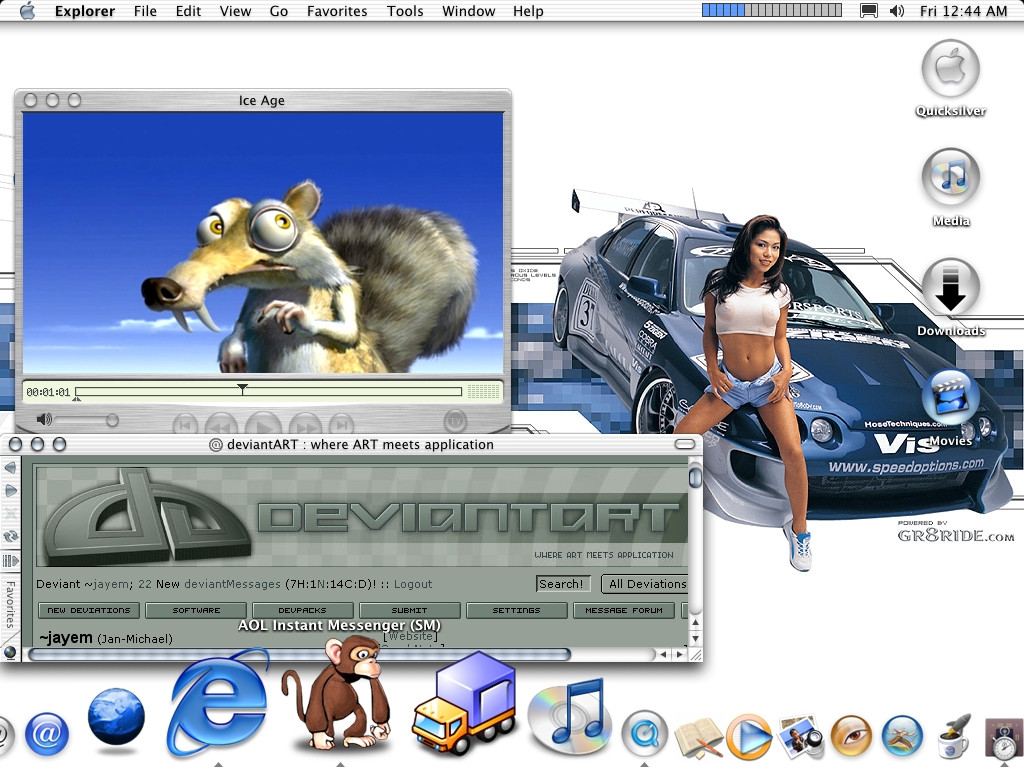Expand the Favorites sidebar tab
Image resolution: width=1024 pixels, height=768 pixels.
[x=10, y=605]
